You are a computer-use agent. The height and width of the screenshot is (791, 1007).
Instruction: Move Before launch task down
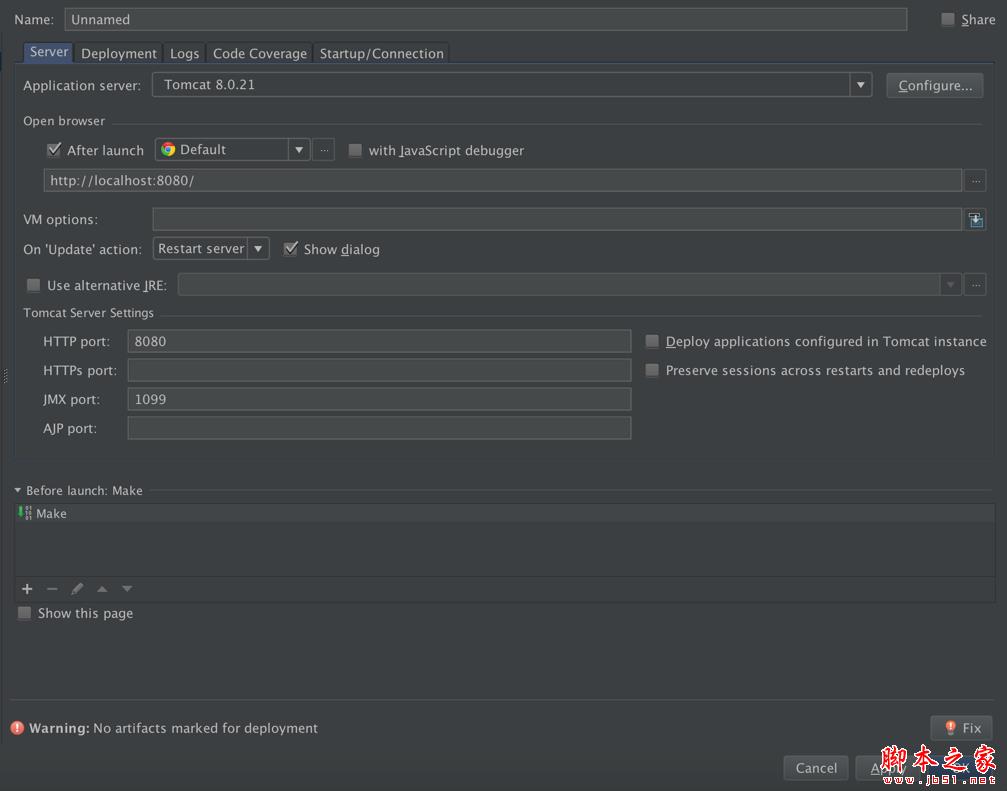(x=127, y=589)
